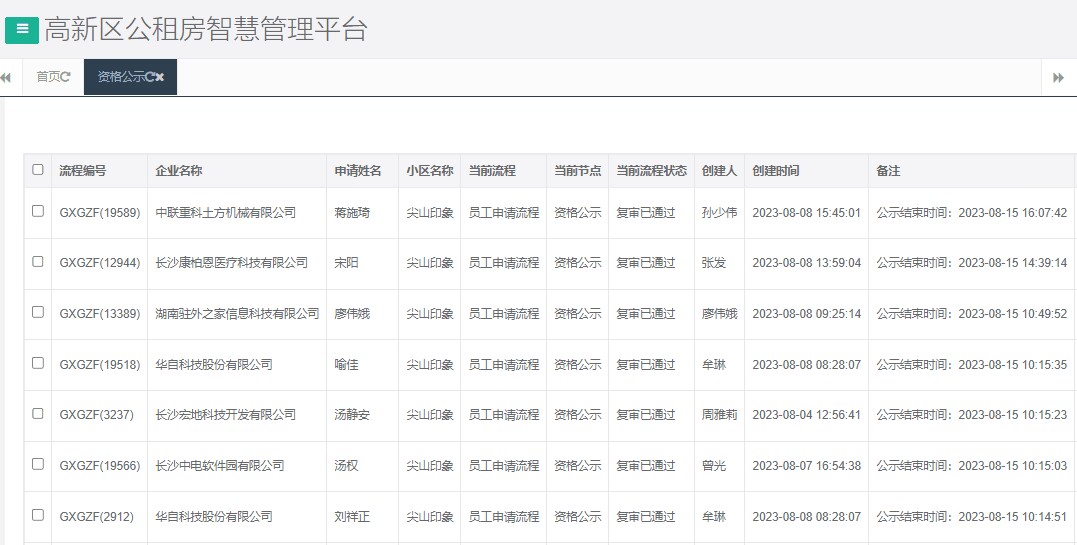
Task: Click creation time 2023-08-08 15:45:01
Action: point(806,213)
